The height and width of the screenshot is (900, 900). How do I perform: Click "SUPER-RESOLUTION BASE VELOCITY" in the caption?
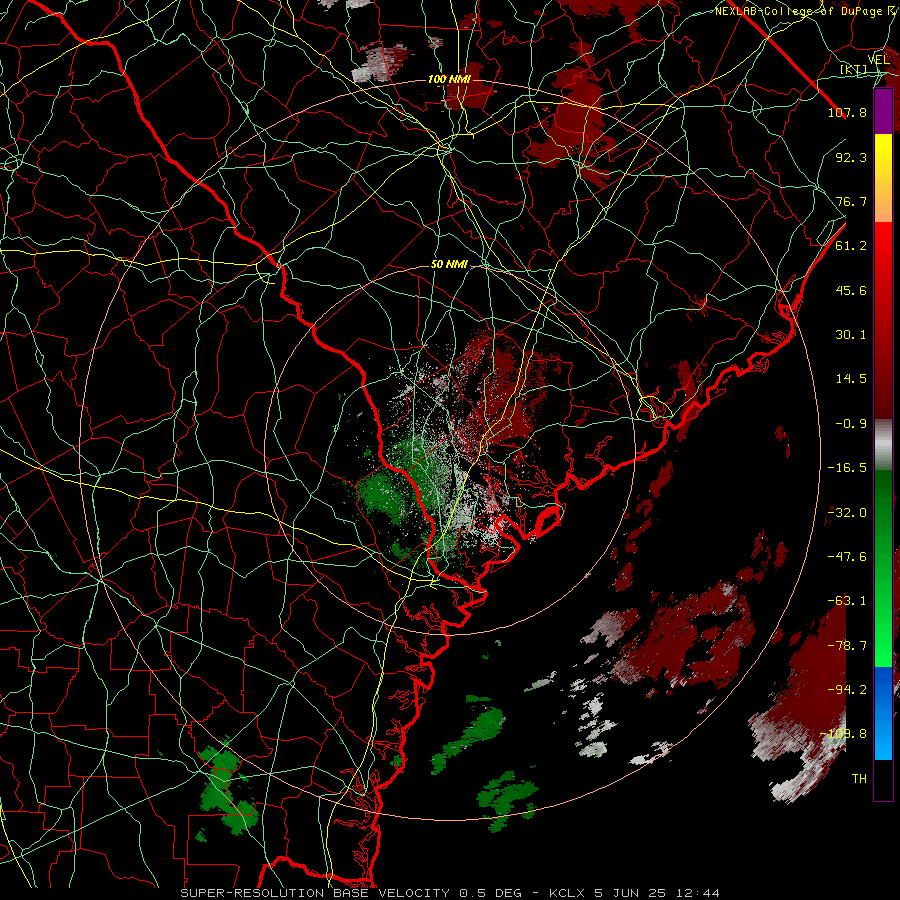tap(315, 893)
